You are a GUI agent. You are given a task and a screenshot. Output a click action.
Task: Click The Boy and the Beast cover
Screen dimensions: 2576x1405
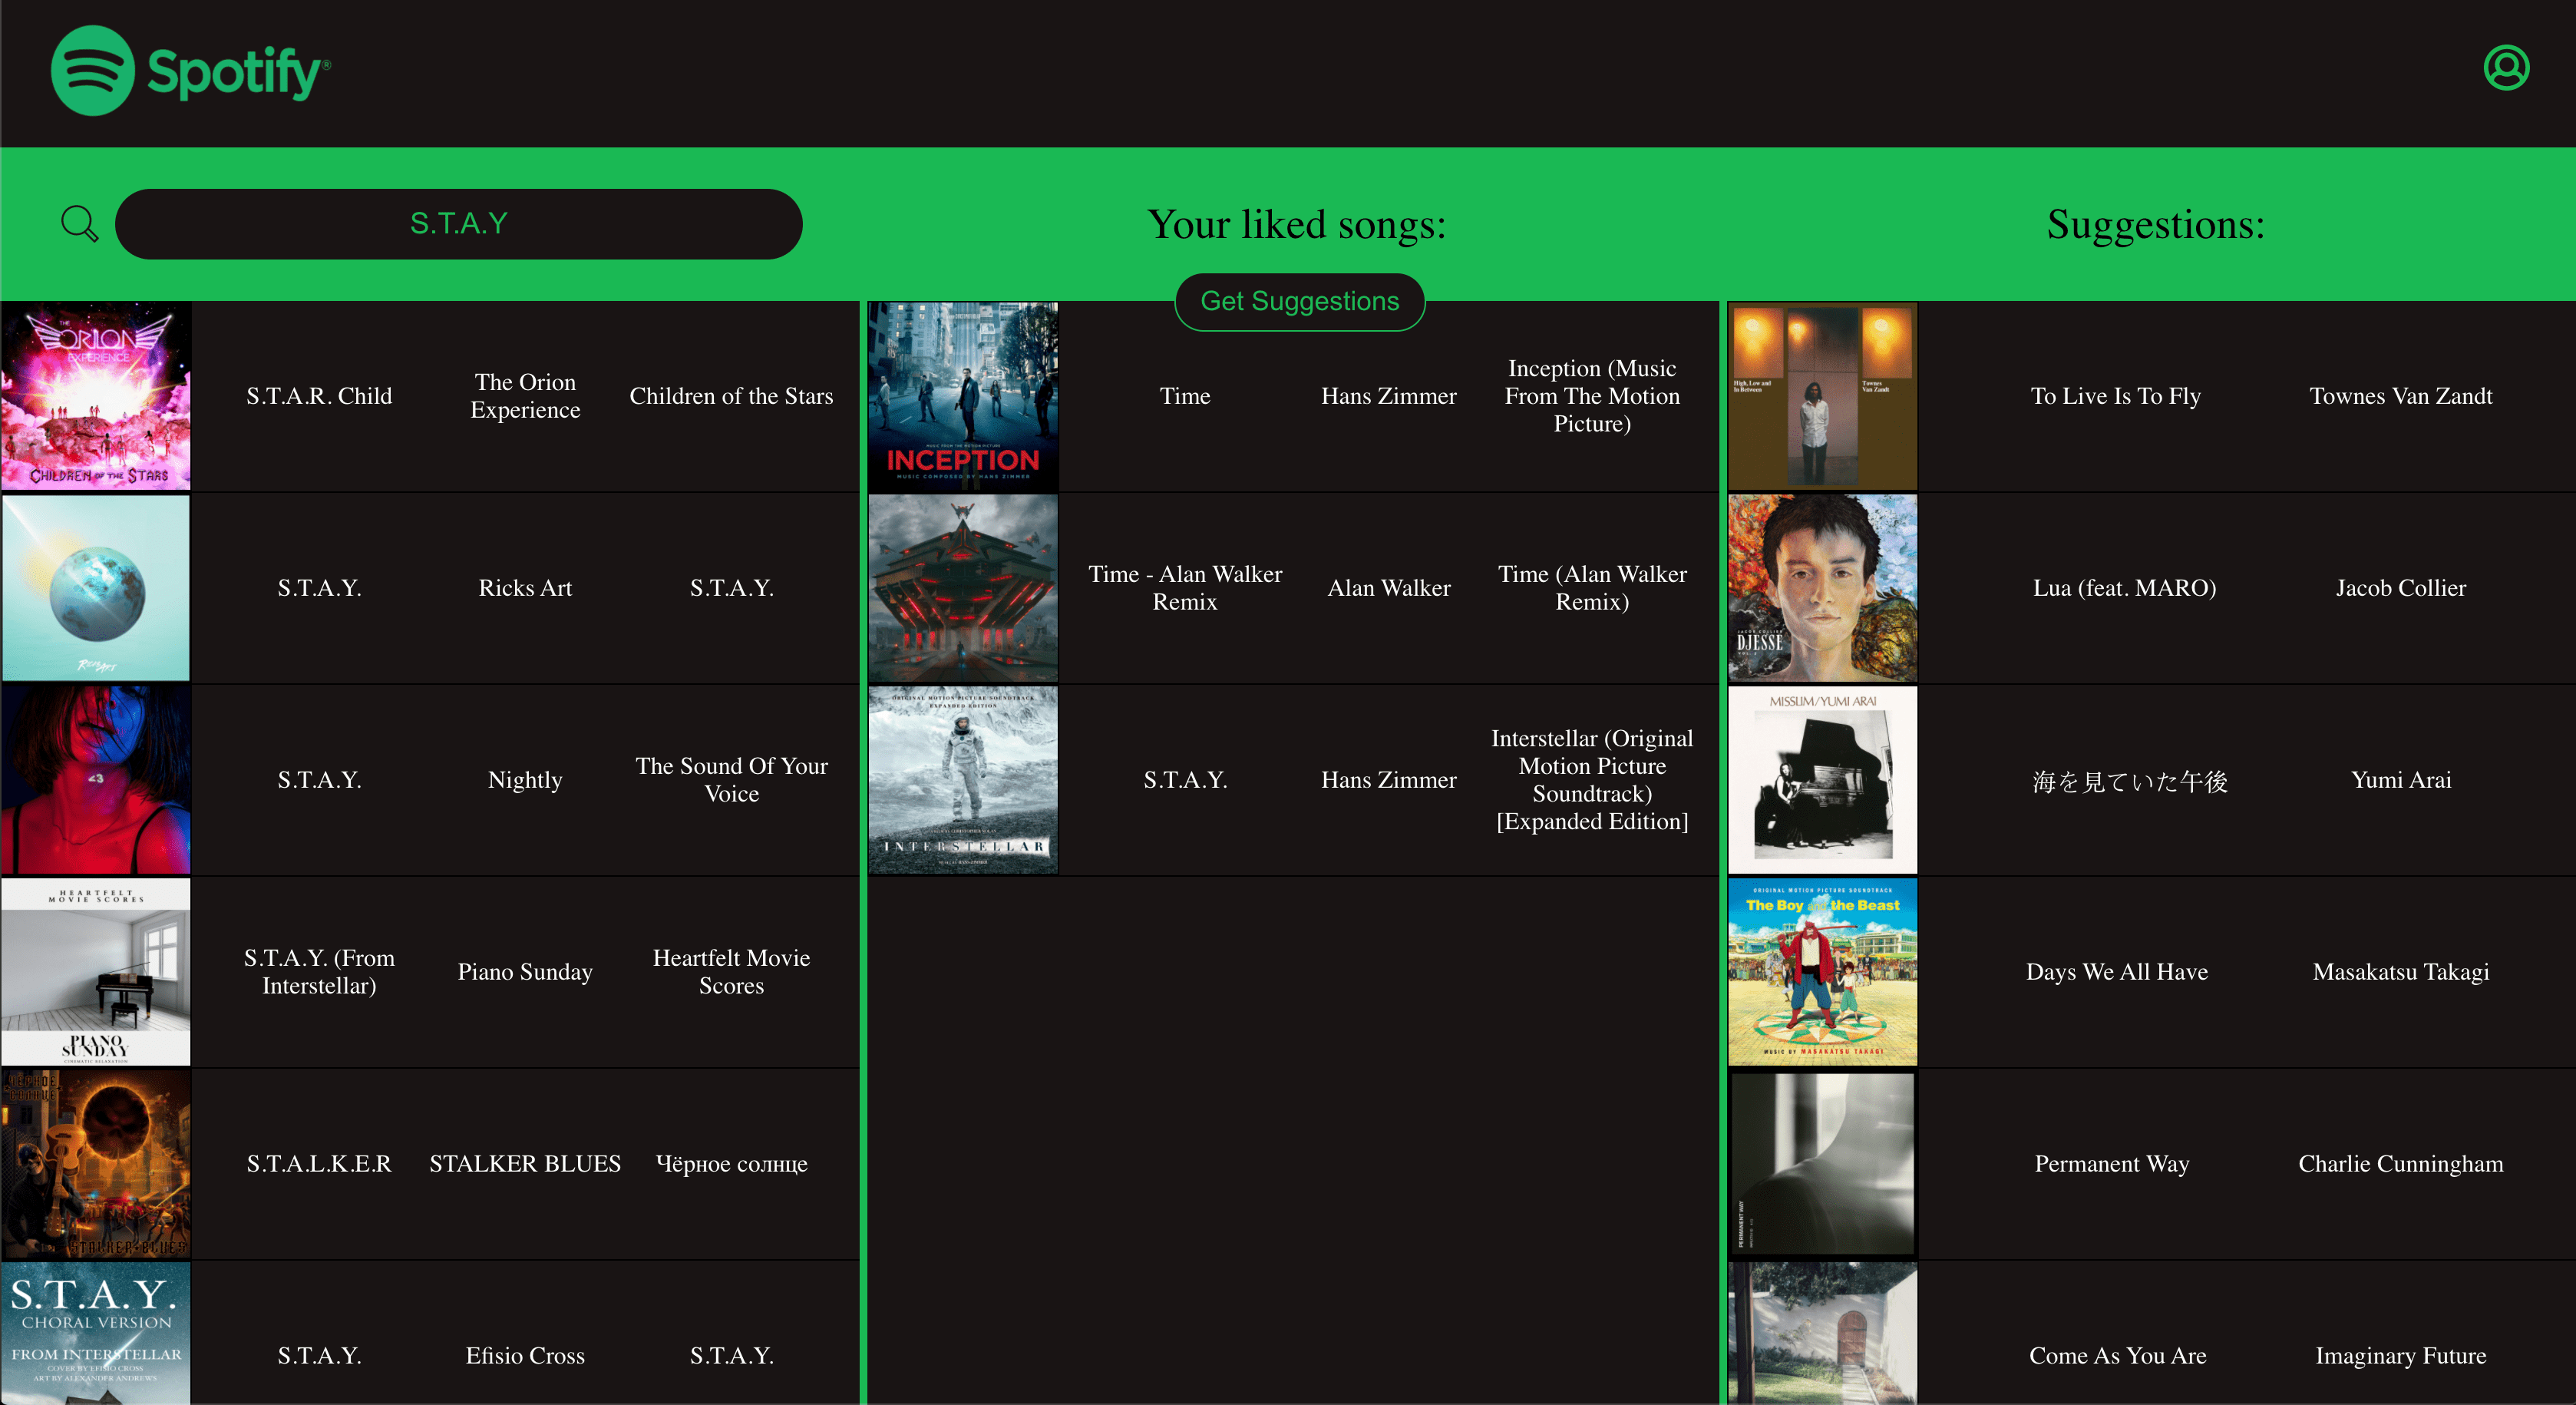tap(1823, 972)
